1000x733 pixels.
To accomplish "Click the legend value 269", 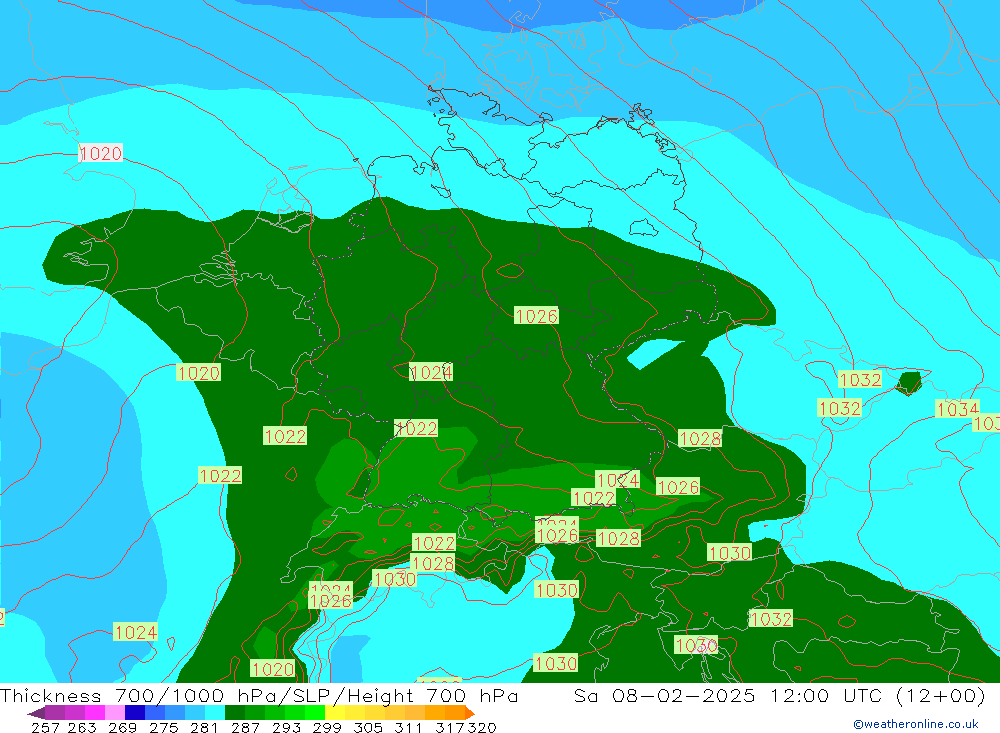I will coord(122,727).
